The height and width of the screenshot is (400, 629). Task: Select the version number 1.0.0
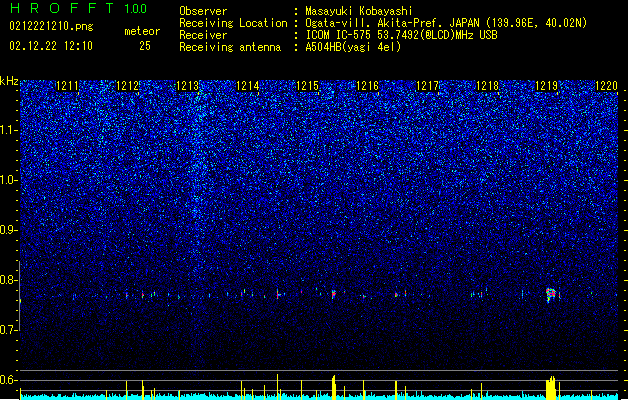135,9
